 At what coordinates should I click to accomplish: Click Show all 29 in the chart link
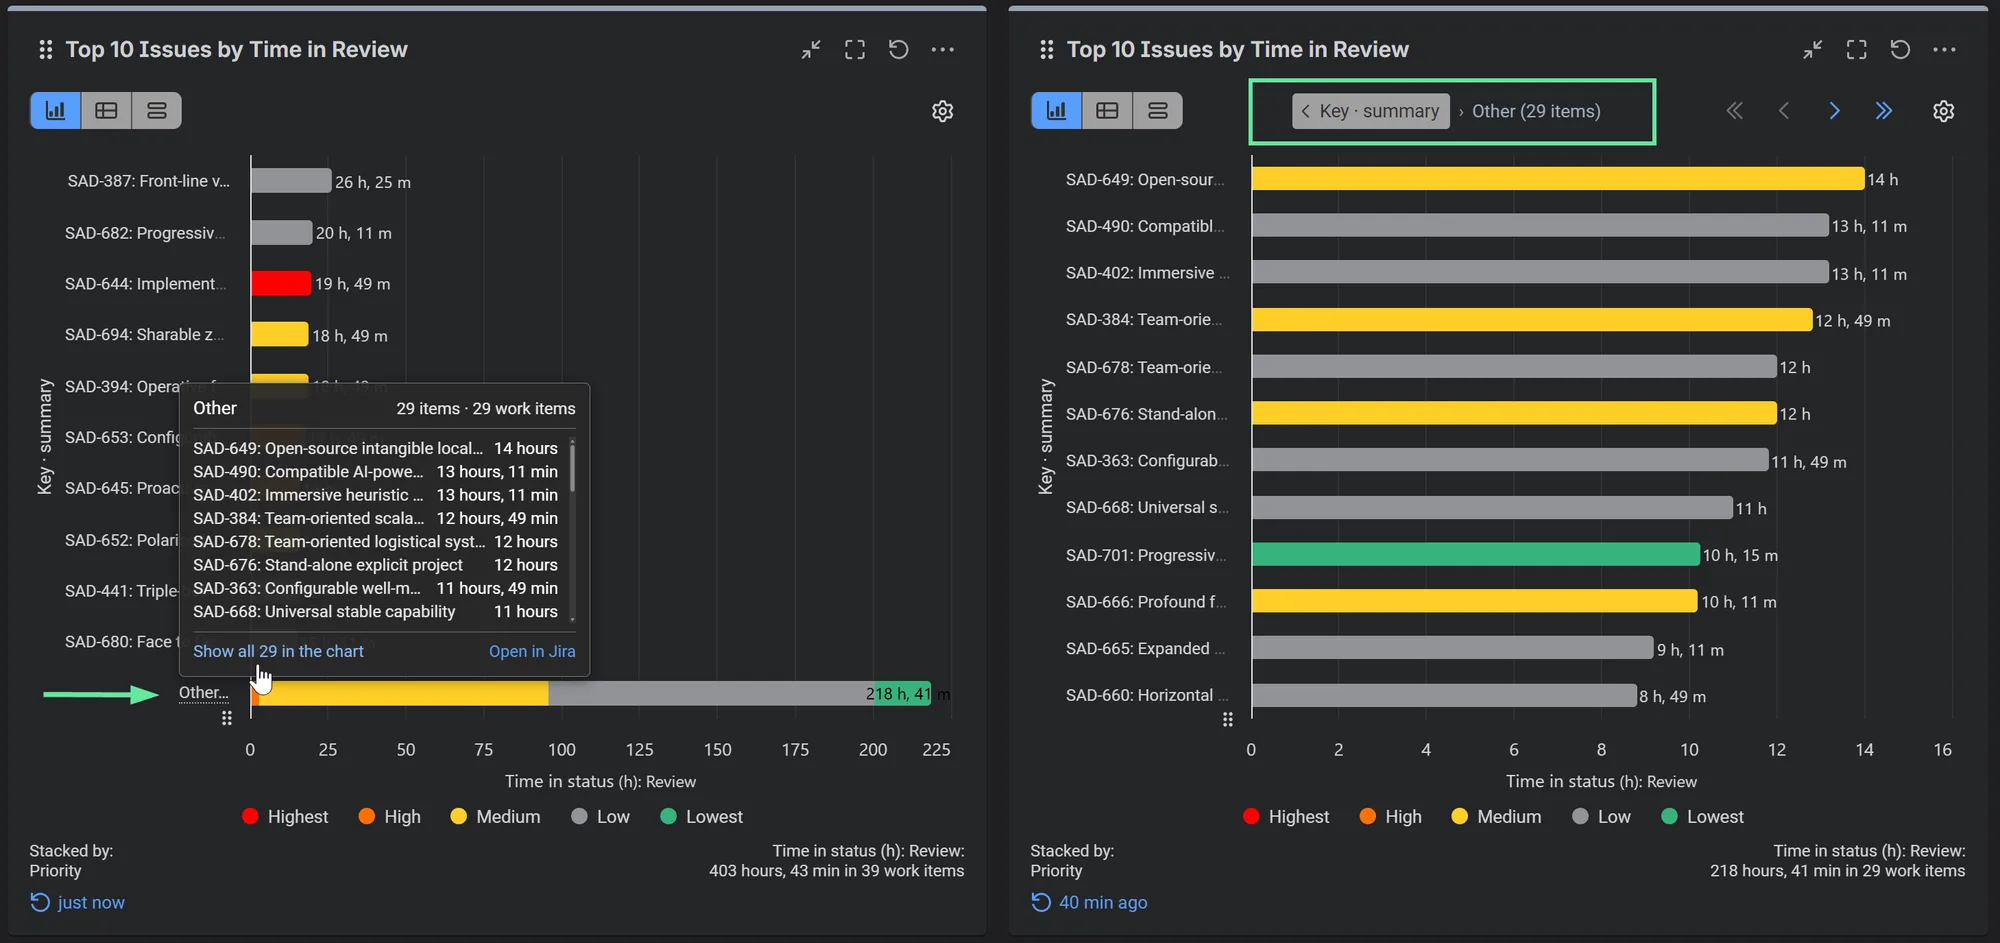tap(278, 651)
